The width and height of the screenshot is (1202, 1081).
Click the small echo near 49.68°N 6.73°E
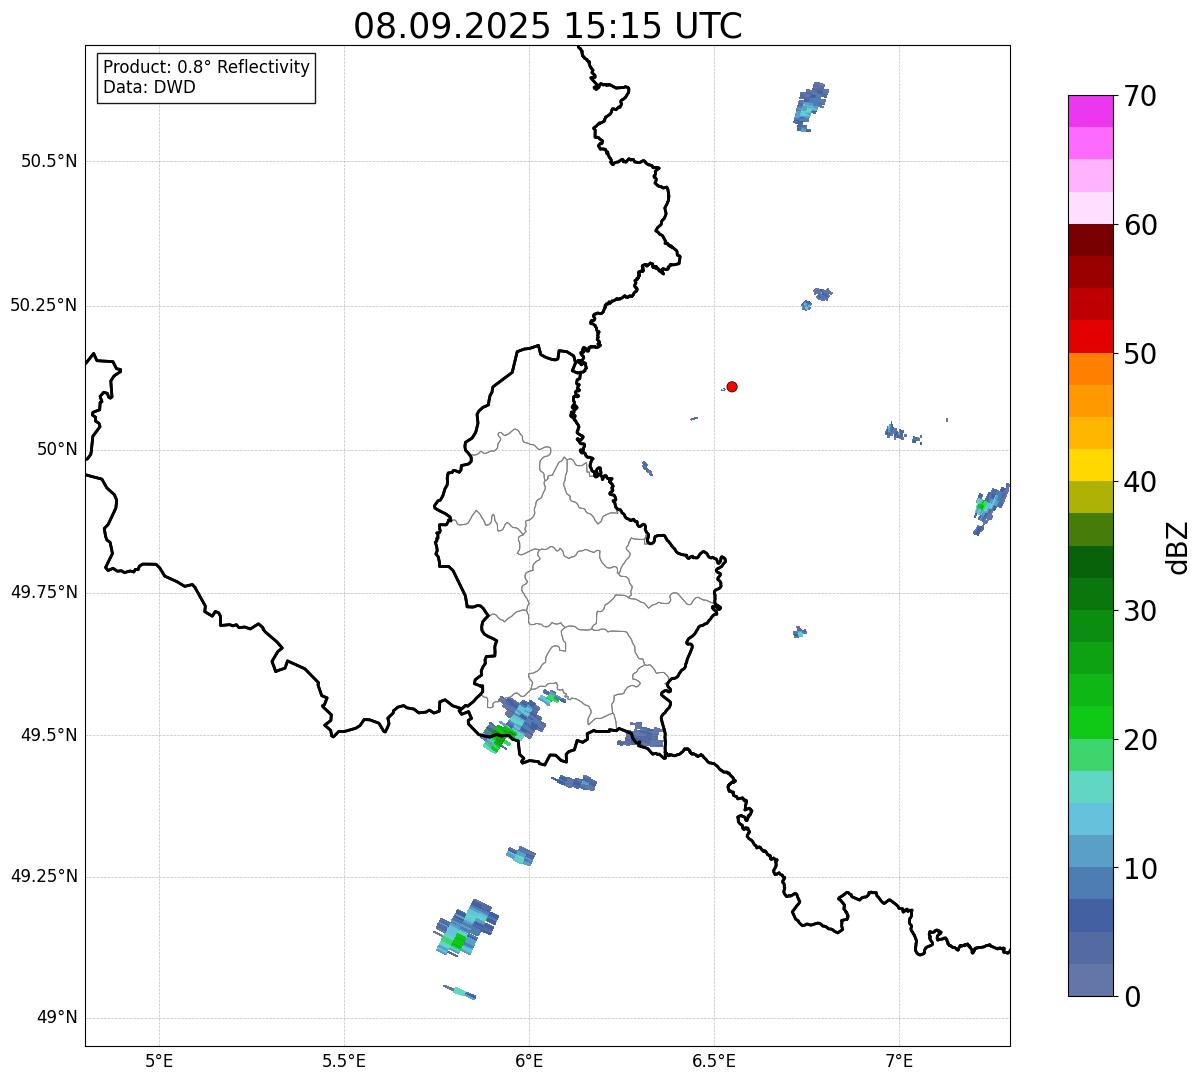click(x=799, y=632)
